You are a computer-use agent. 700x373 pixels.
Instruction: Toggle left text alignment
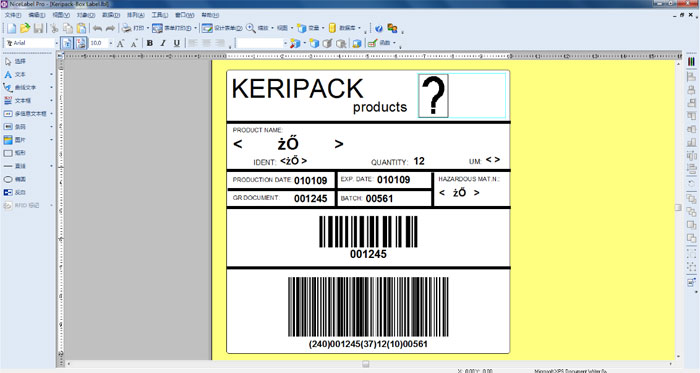tap(193, 43)
